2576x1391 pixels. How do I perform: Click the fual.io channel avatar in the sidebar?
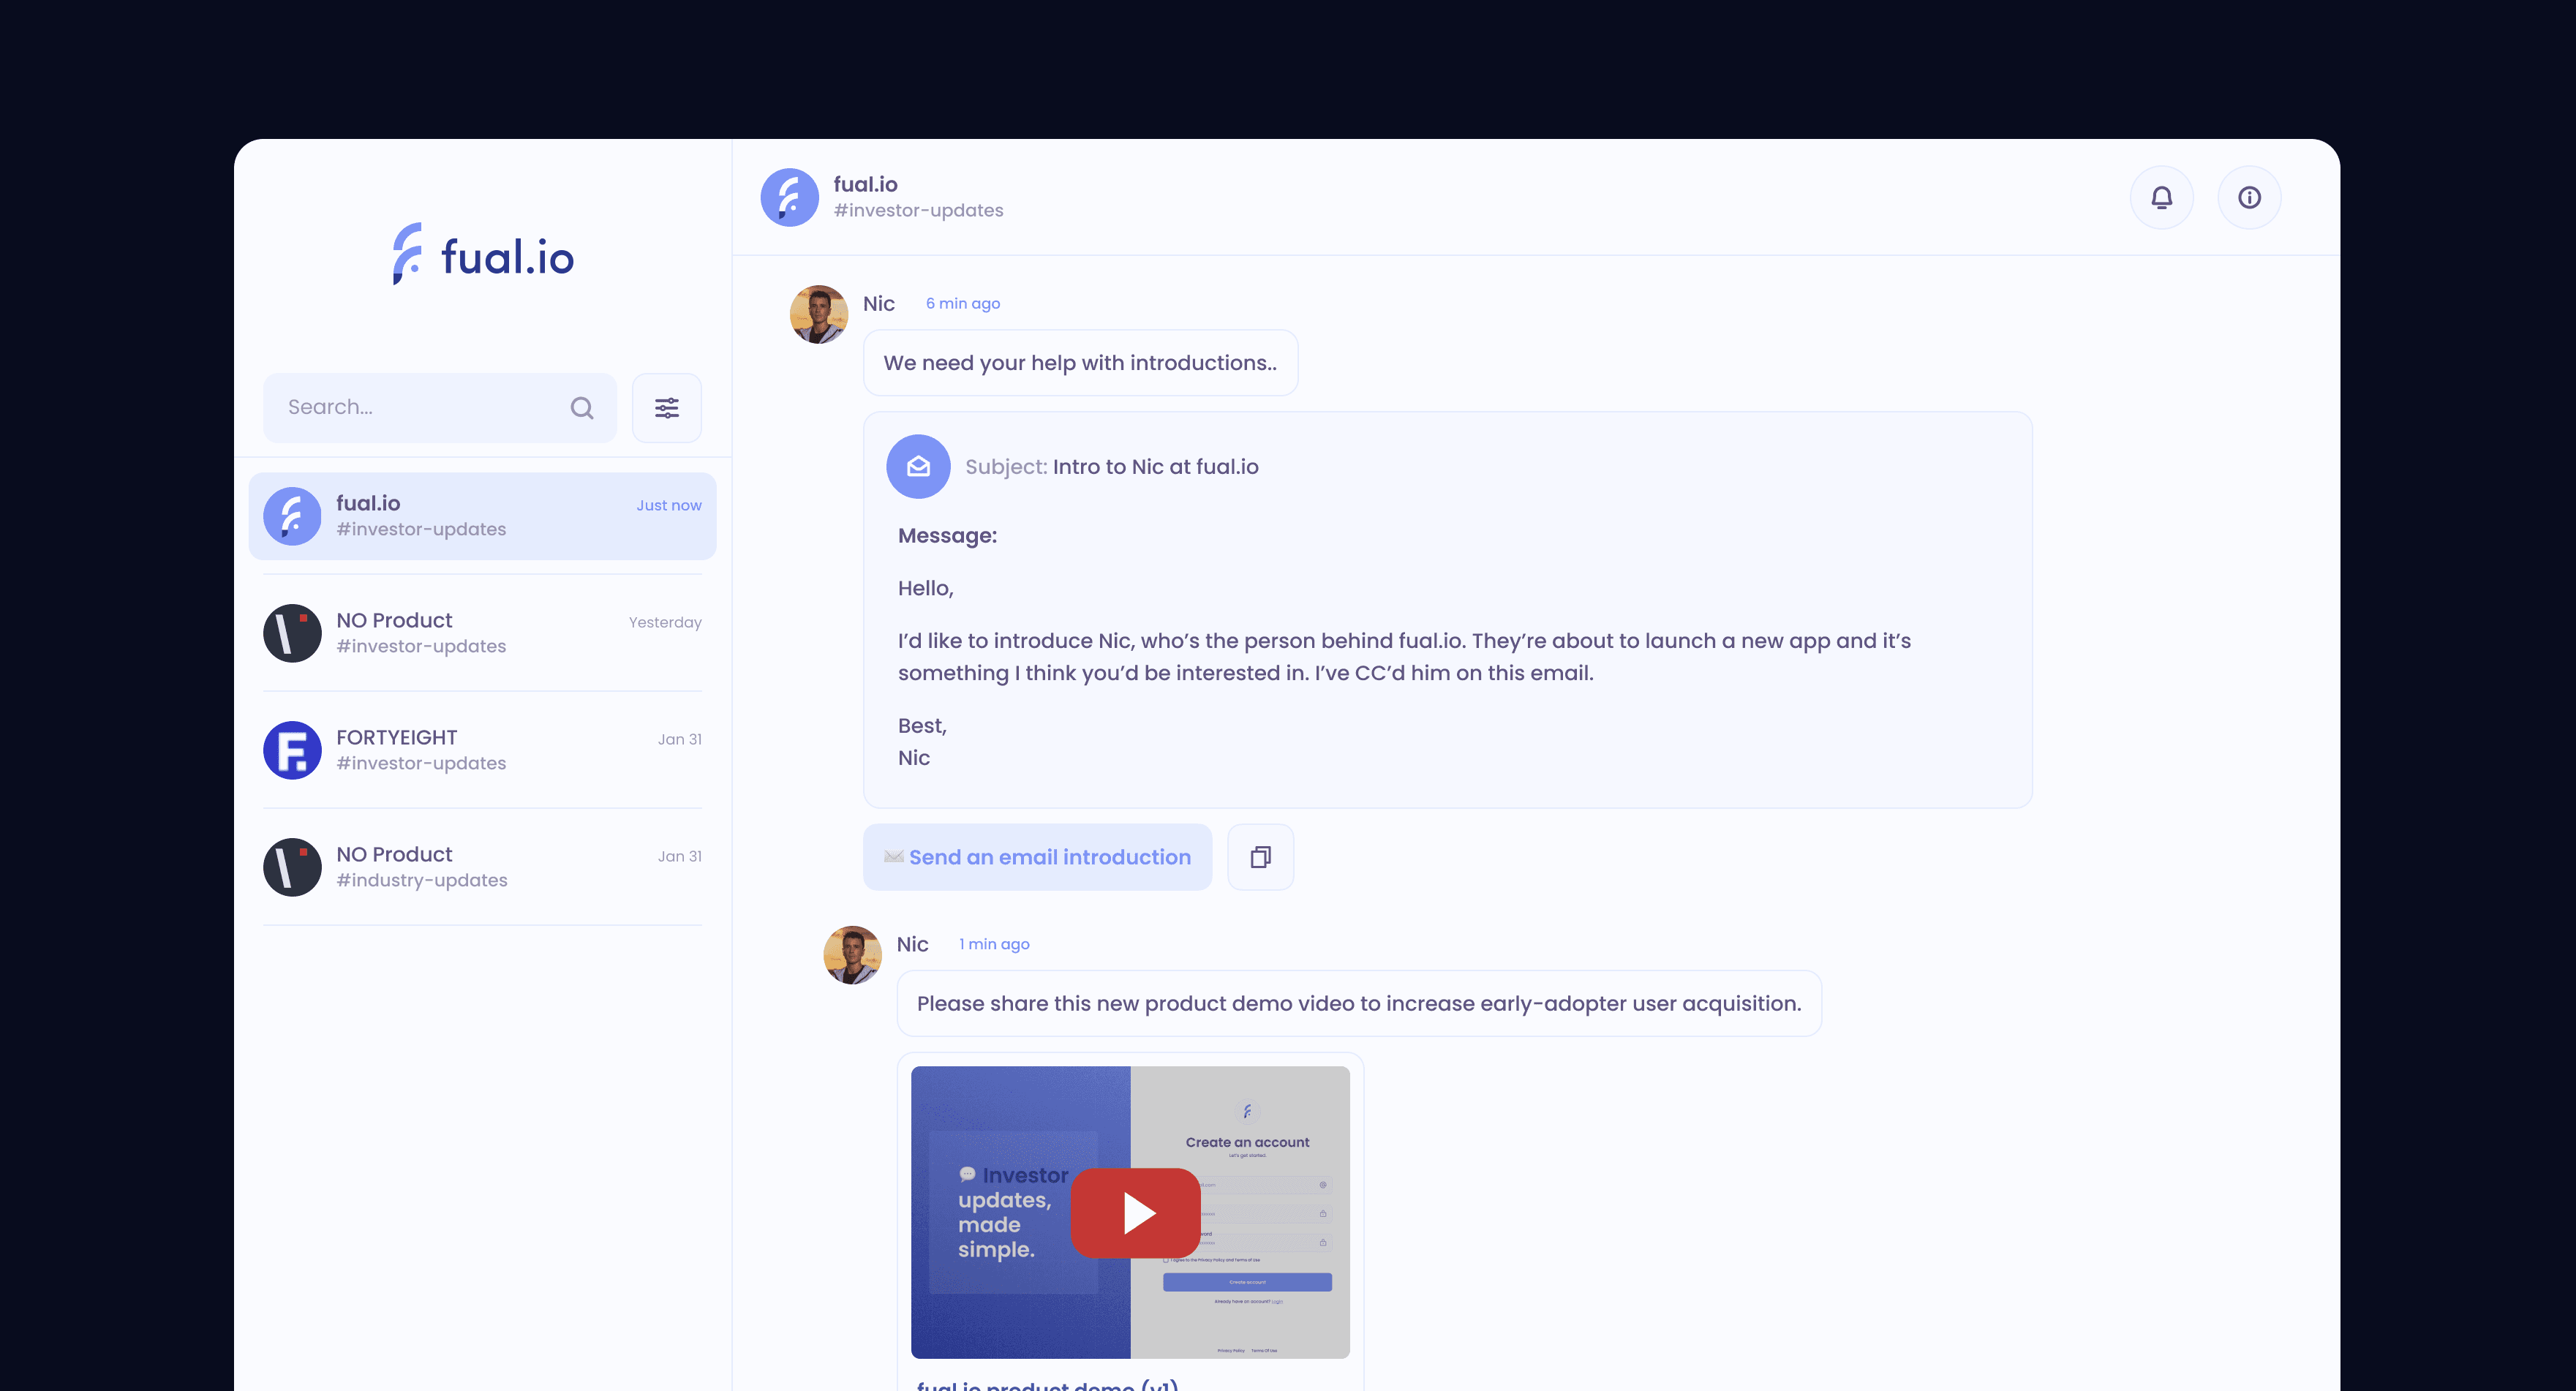[x=292, y=515]
